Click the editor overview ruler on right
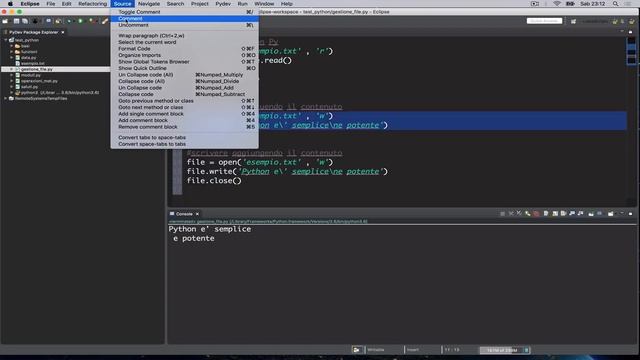The height and width of the screenshot is (360, 640). pos(631,120)
